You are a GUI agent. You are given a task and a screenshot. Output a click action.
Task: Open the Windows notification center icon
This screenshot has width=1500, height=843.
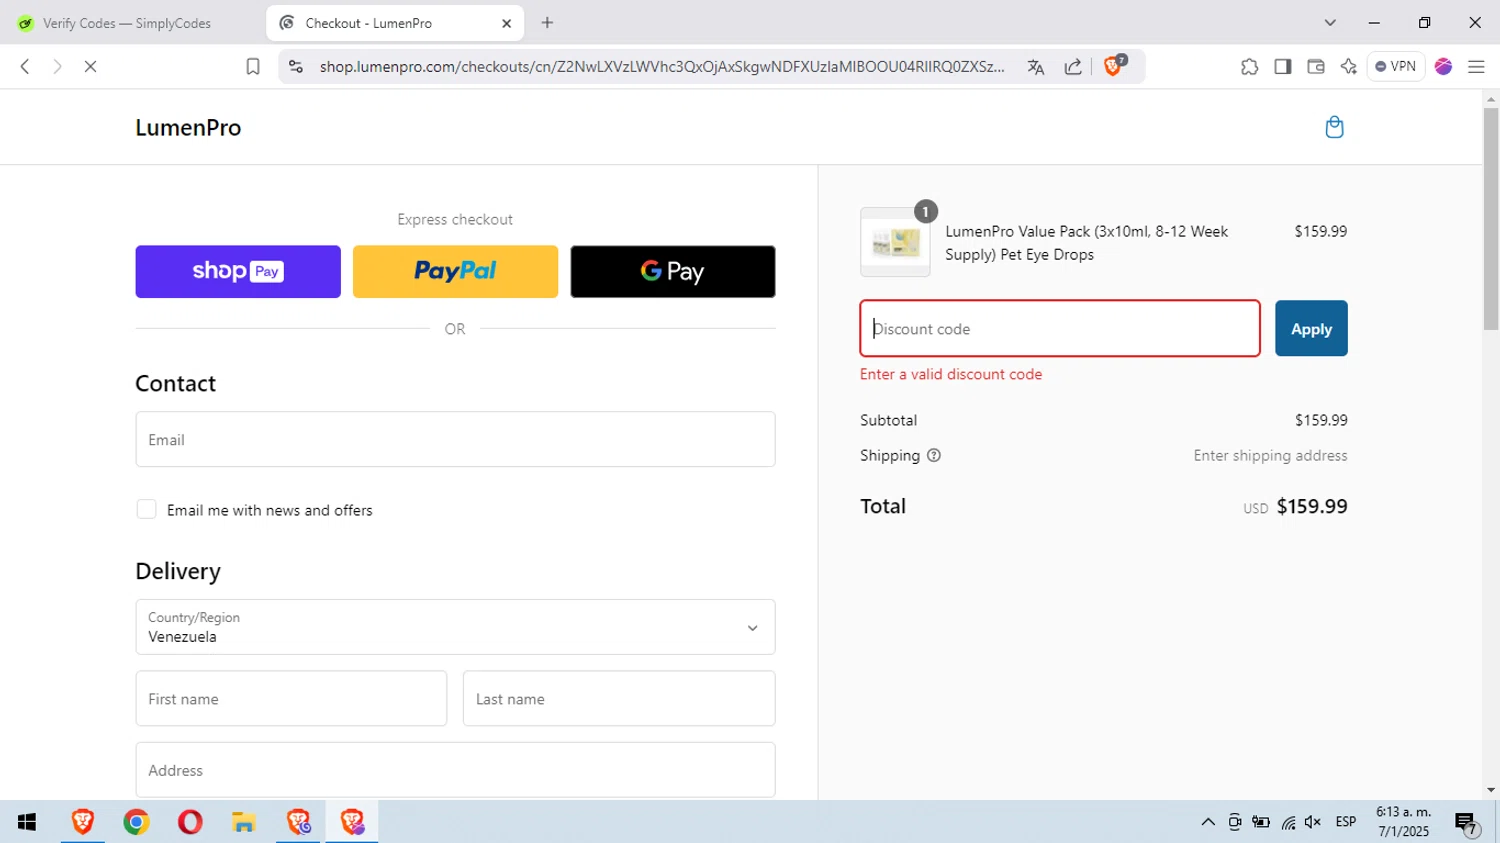tap(1467, 823)
